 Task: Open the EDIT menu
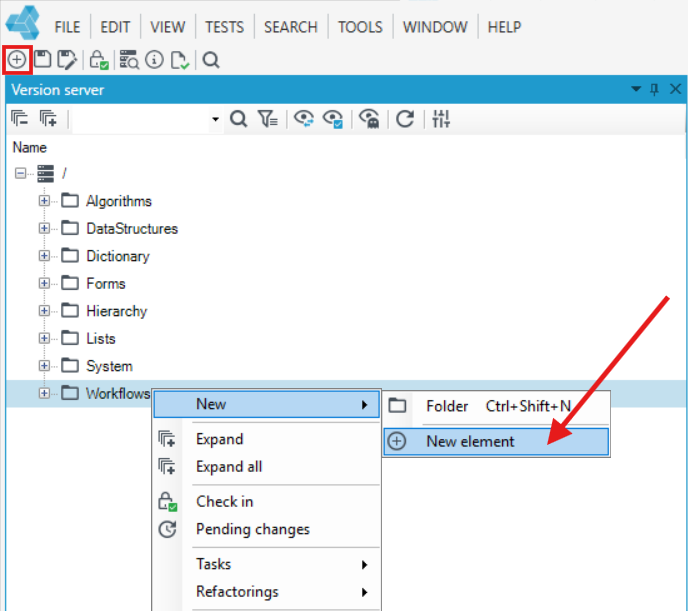click(x=115, y=27)
